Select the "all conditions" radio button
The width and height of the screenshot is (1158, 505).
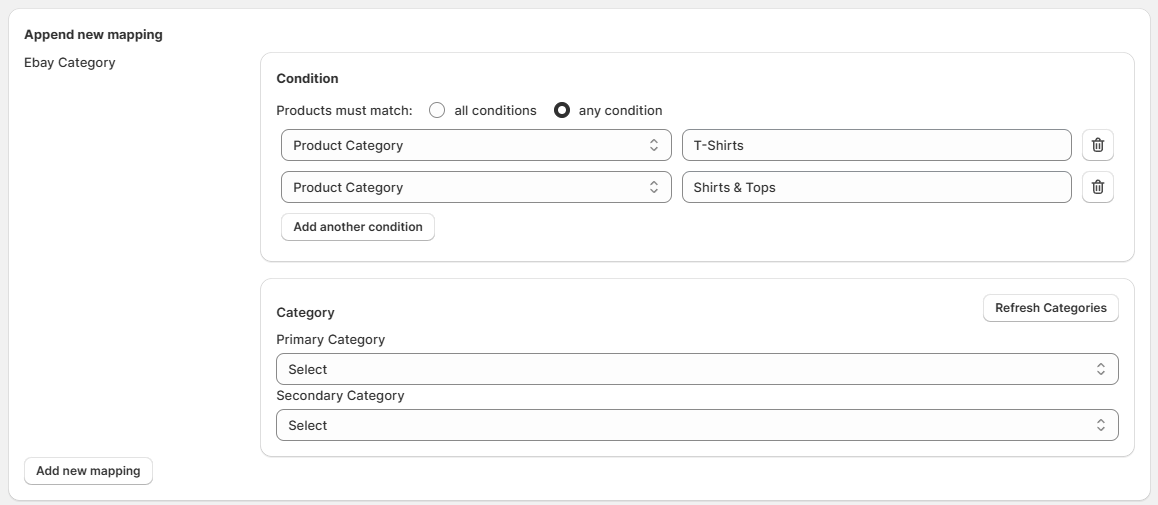point(437,110)
